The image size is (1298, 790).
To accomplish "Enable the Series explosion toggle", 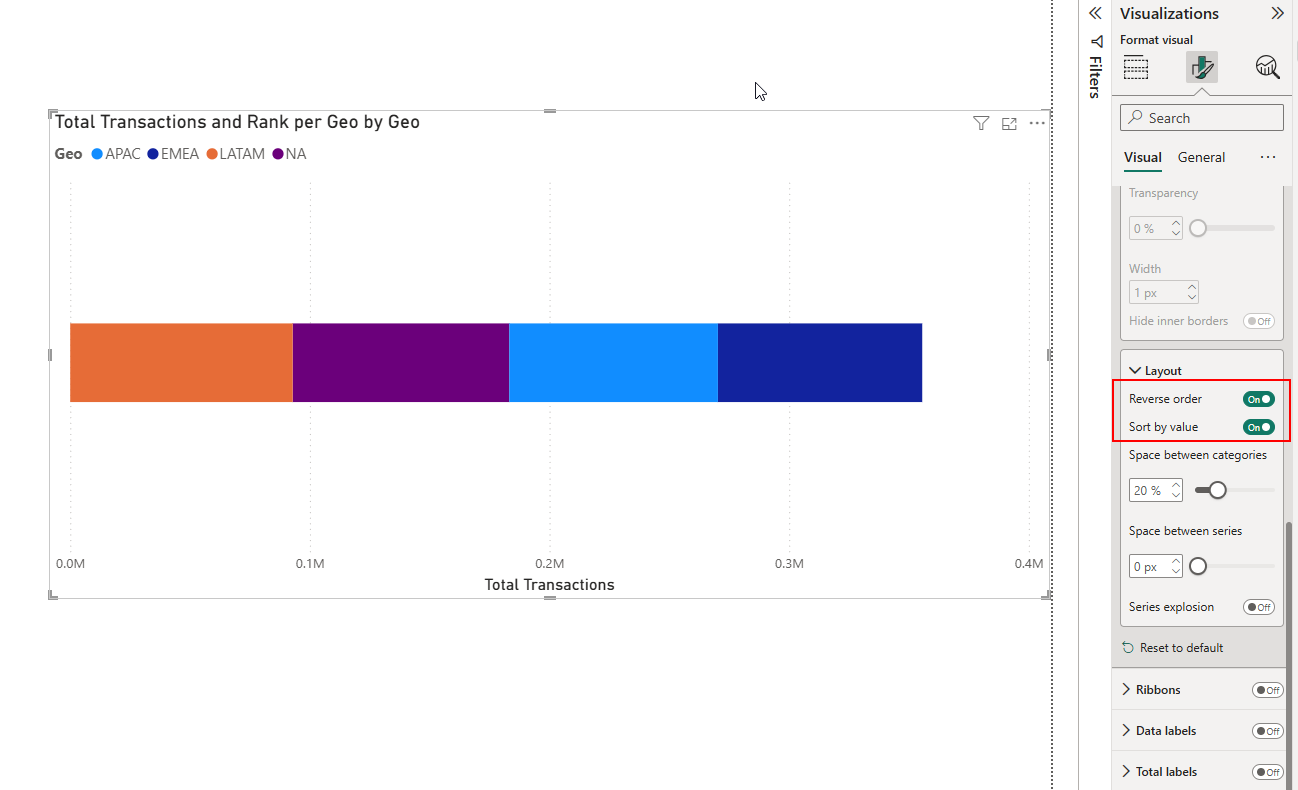I will point(1259,607).
